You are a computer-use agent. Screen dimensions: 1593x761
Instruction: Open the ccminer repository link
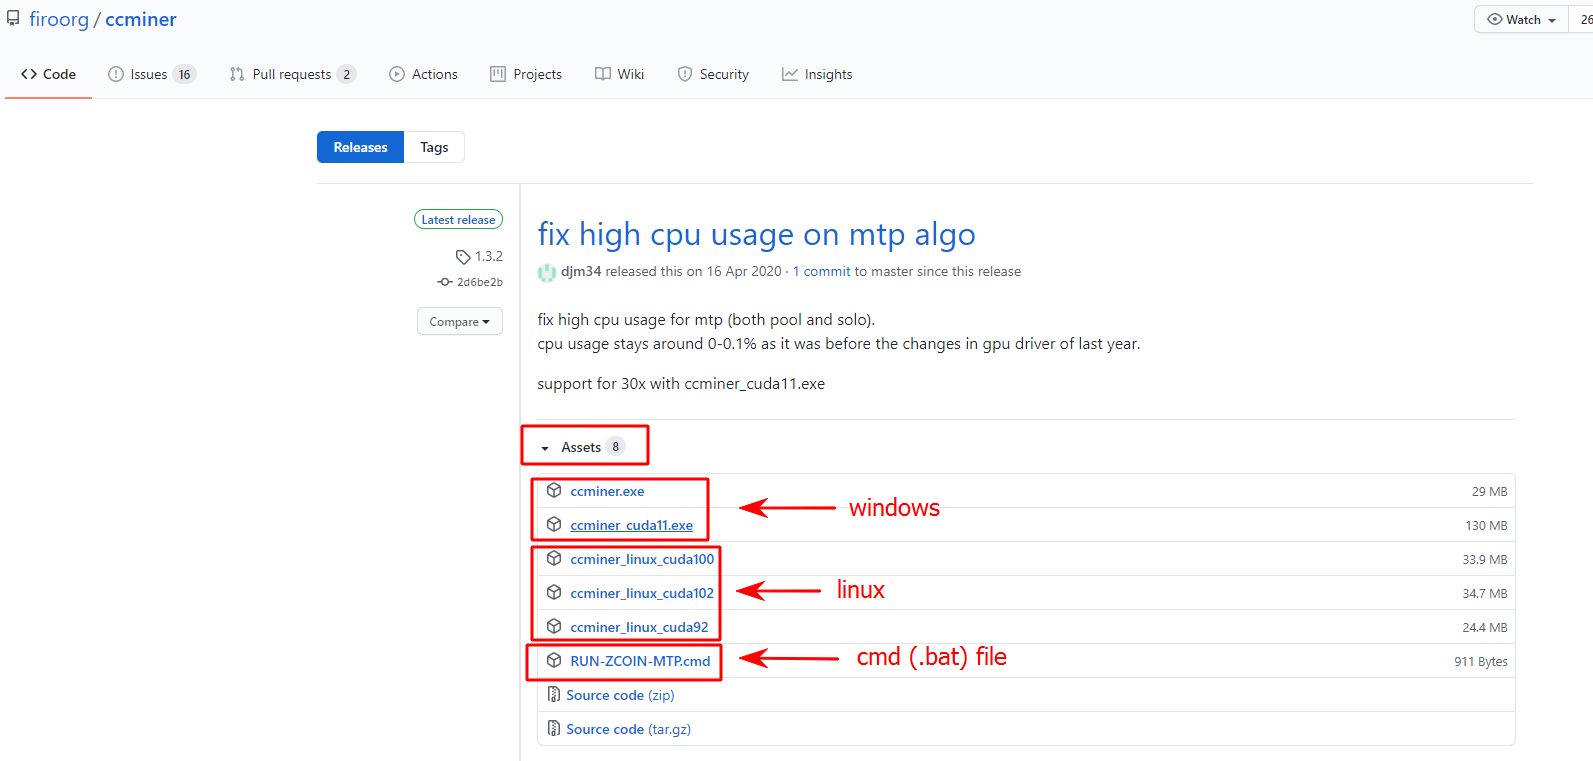pos(141,19)
